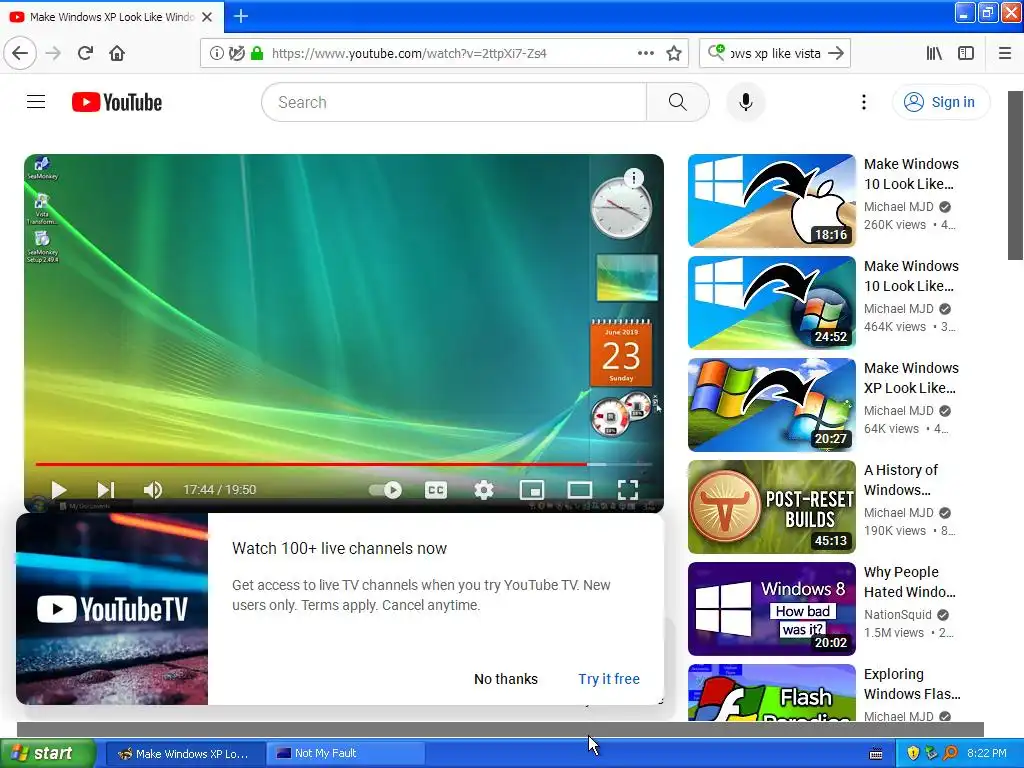Click No thanks on YouTube TV promo
The height and width of the screenshot is (768, 1024).
coord(505,679)
